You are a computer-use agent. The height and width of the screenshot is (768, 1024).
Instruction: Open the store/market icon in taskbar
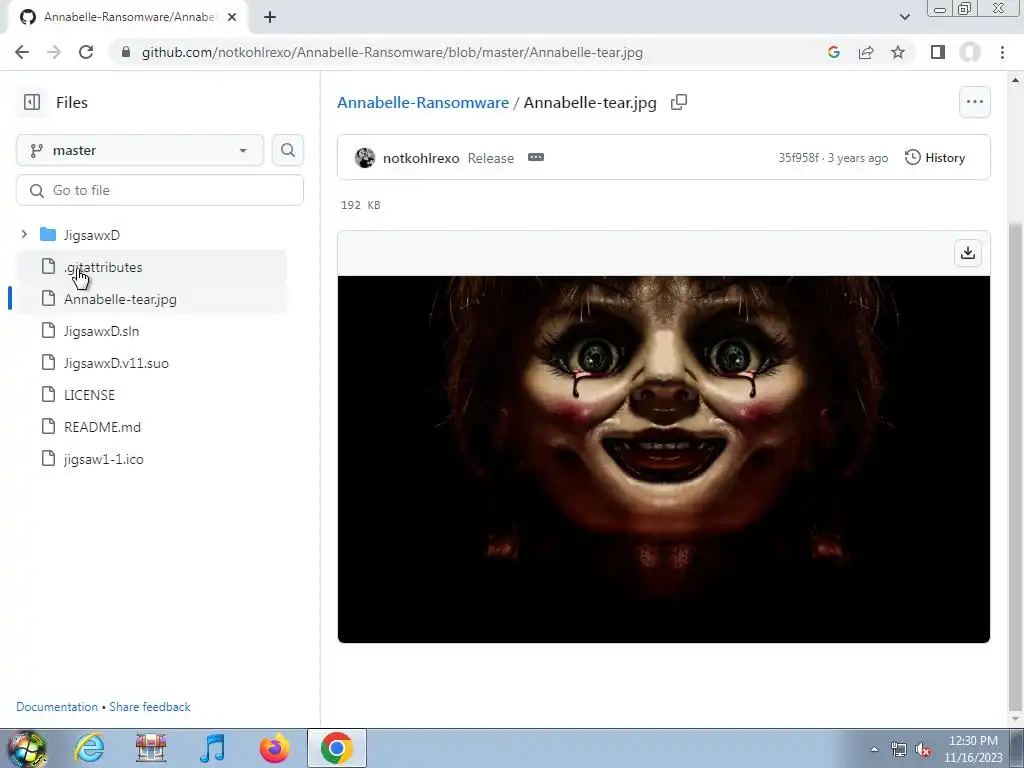point(151,748)
